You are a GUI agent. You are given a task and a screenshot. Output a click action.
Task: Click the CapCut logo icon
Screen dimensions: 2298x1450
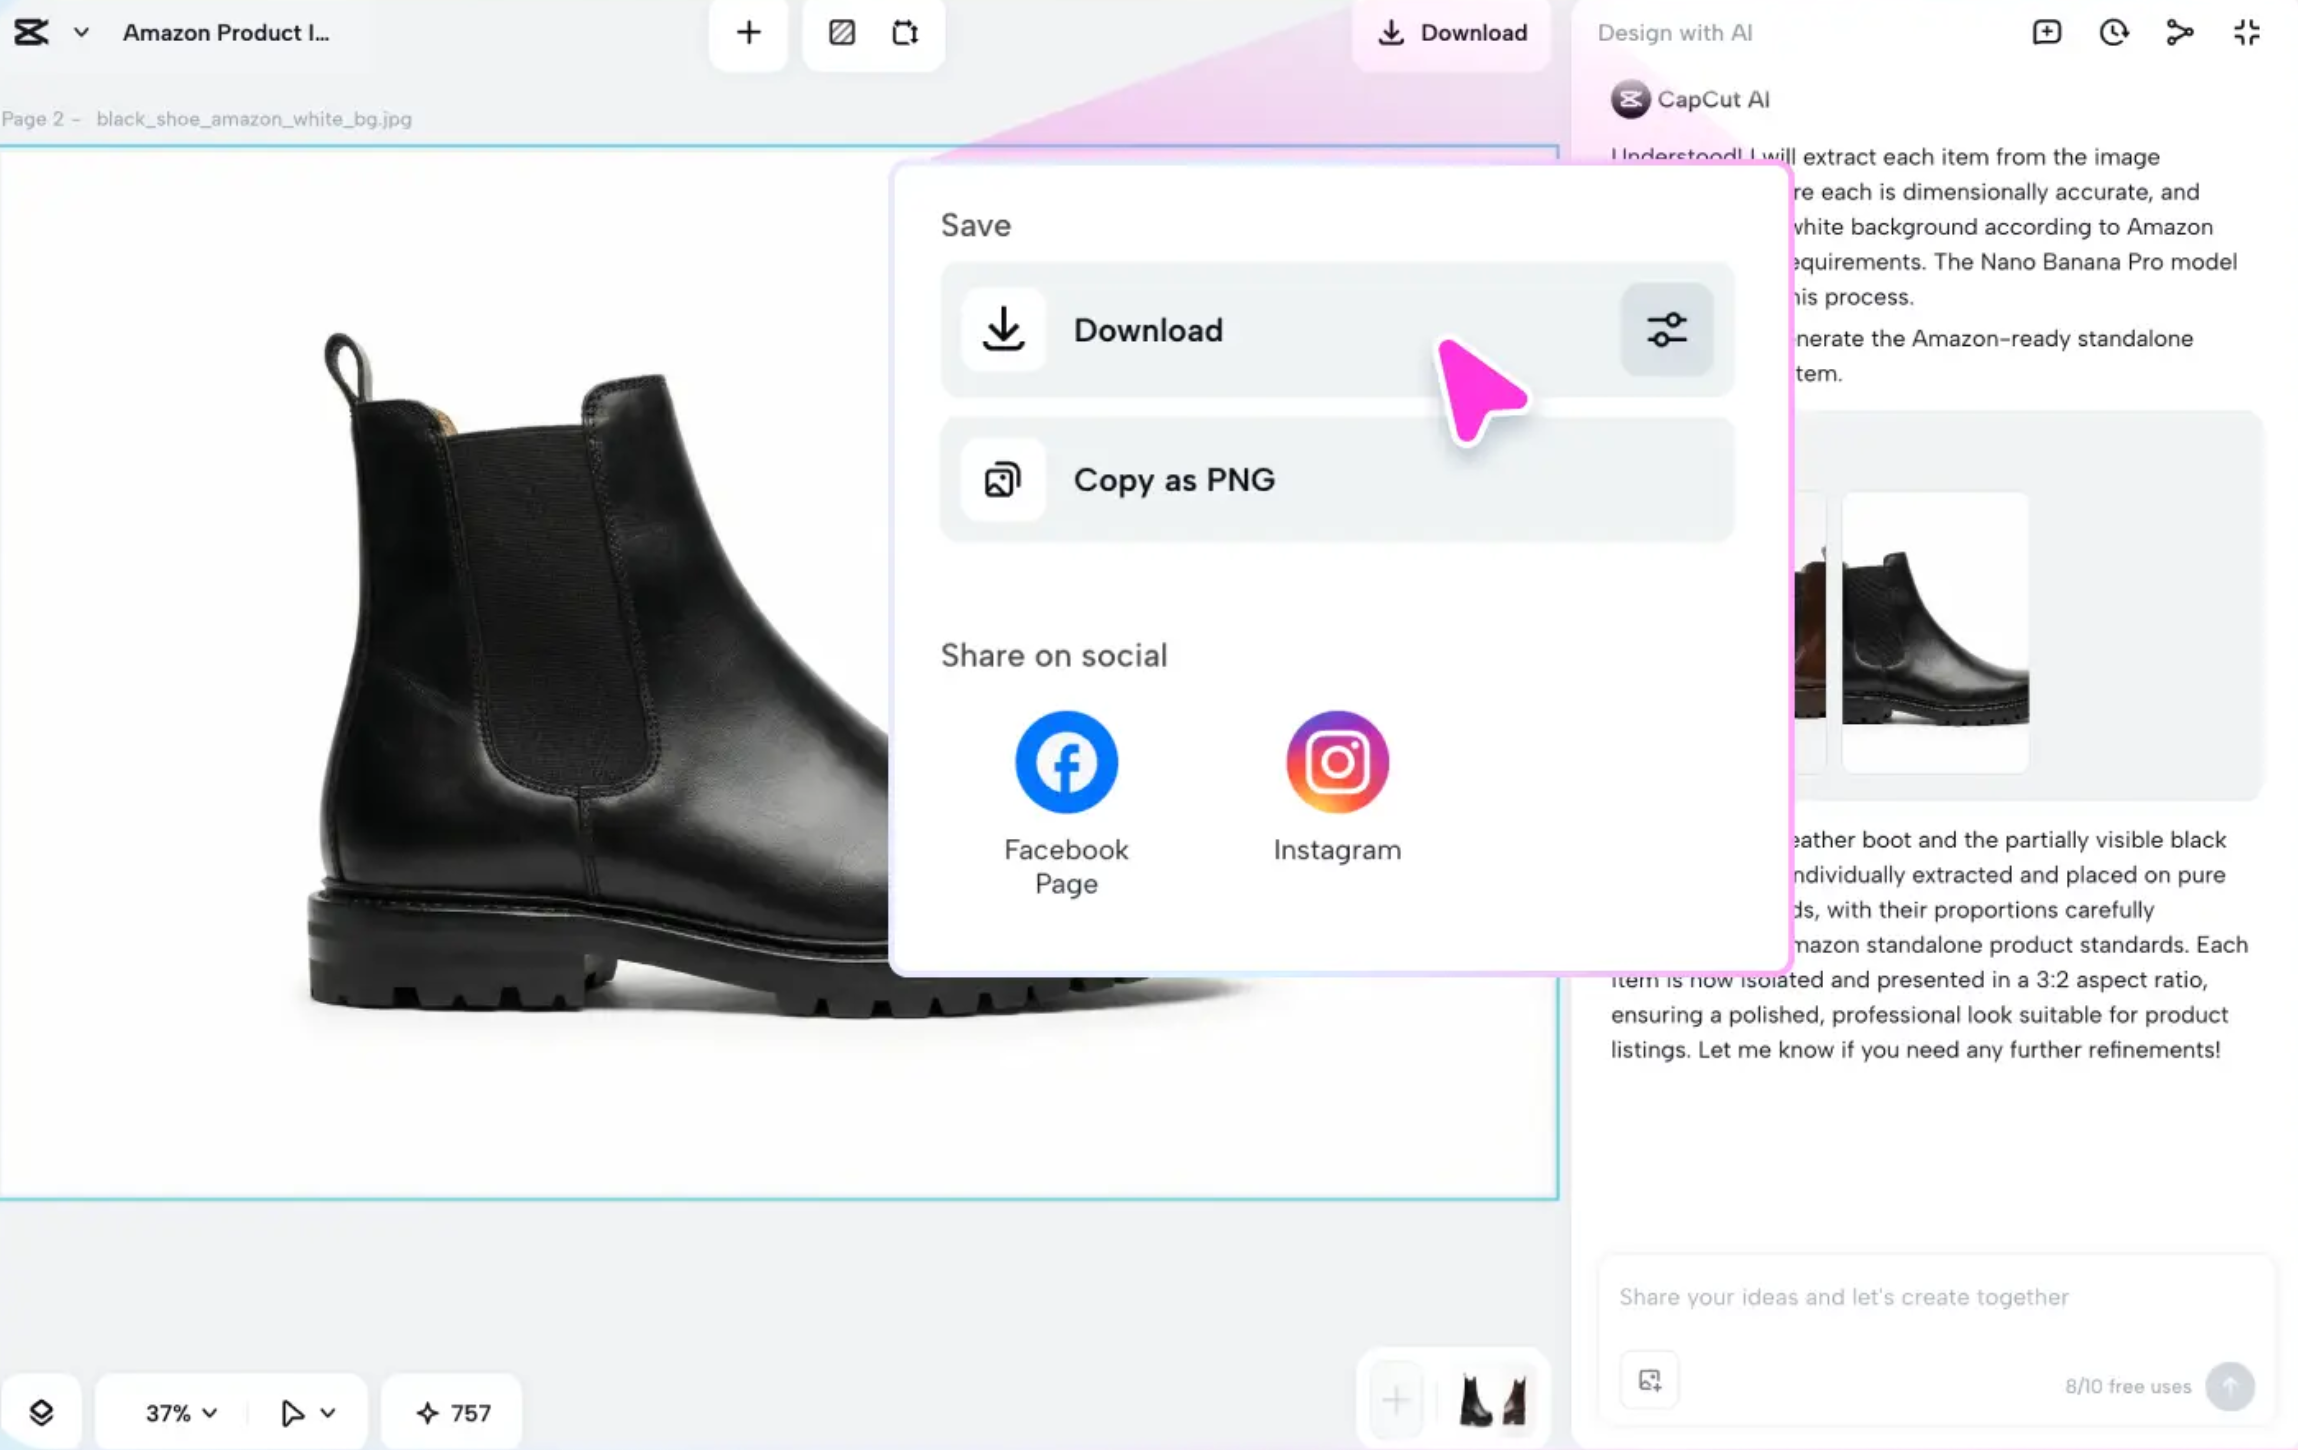point(31,32)
